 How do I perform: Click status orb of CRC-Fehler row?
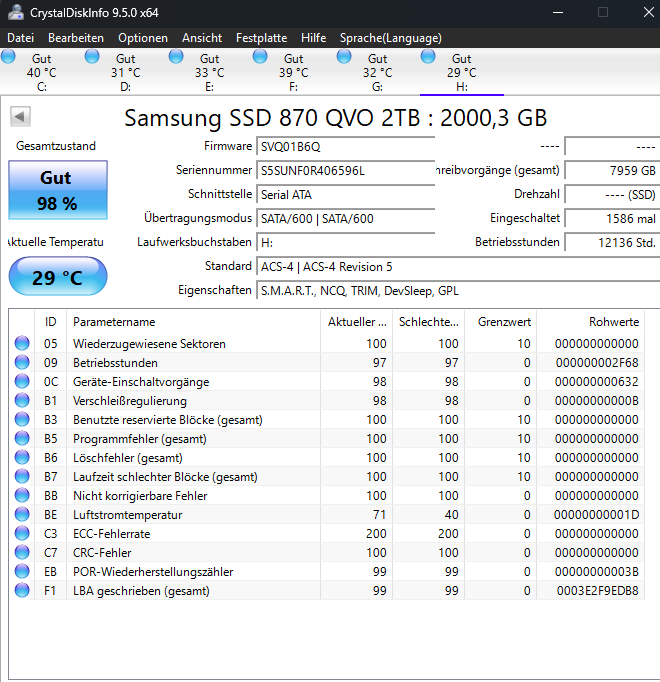click(x=22, y=552)
